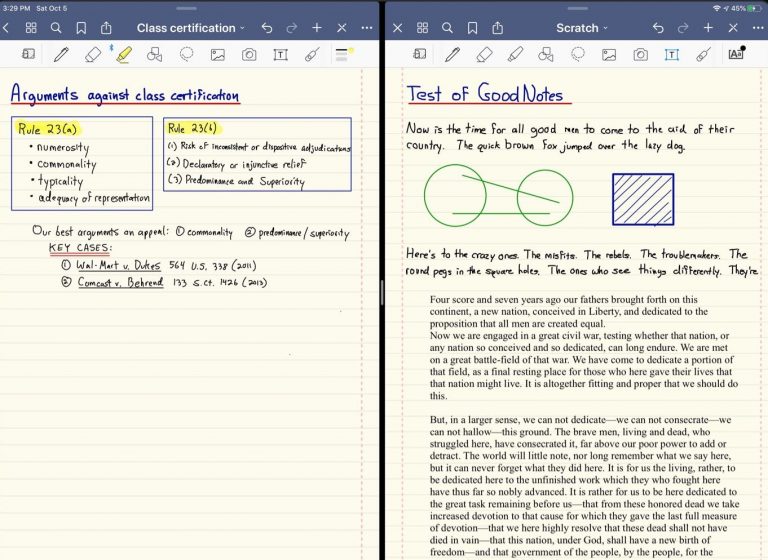This screenshot has width=768, height=560.
Task: Tap the "KEY CASES:" underlined label
Action: [81, 248]
